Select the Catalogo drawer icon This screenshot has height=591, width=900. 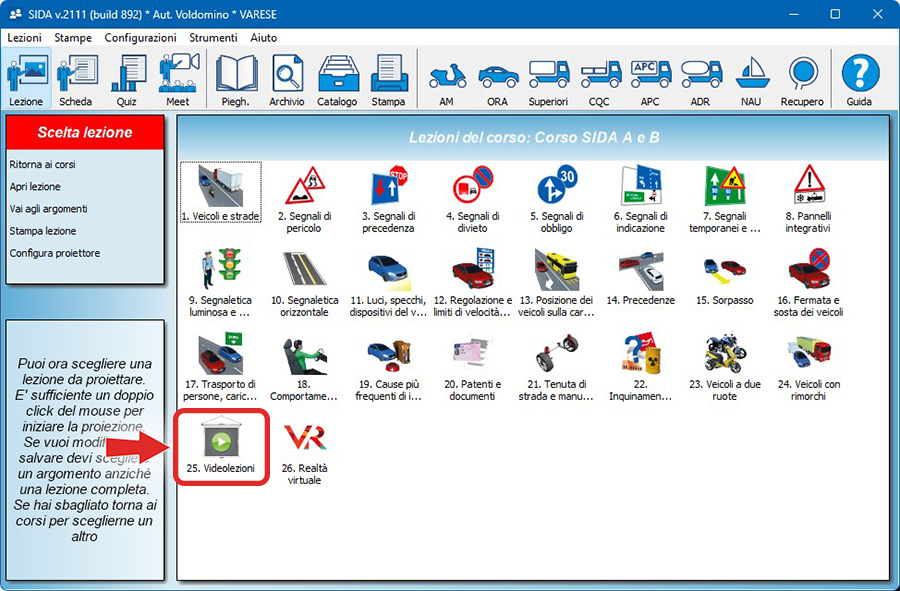click(x=338, y=81)
